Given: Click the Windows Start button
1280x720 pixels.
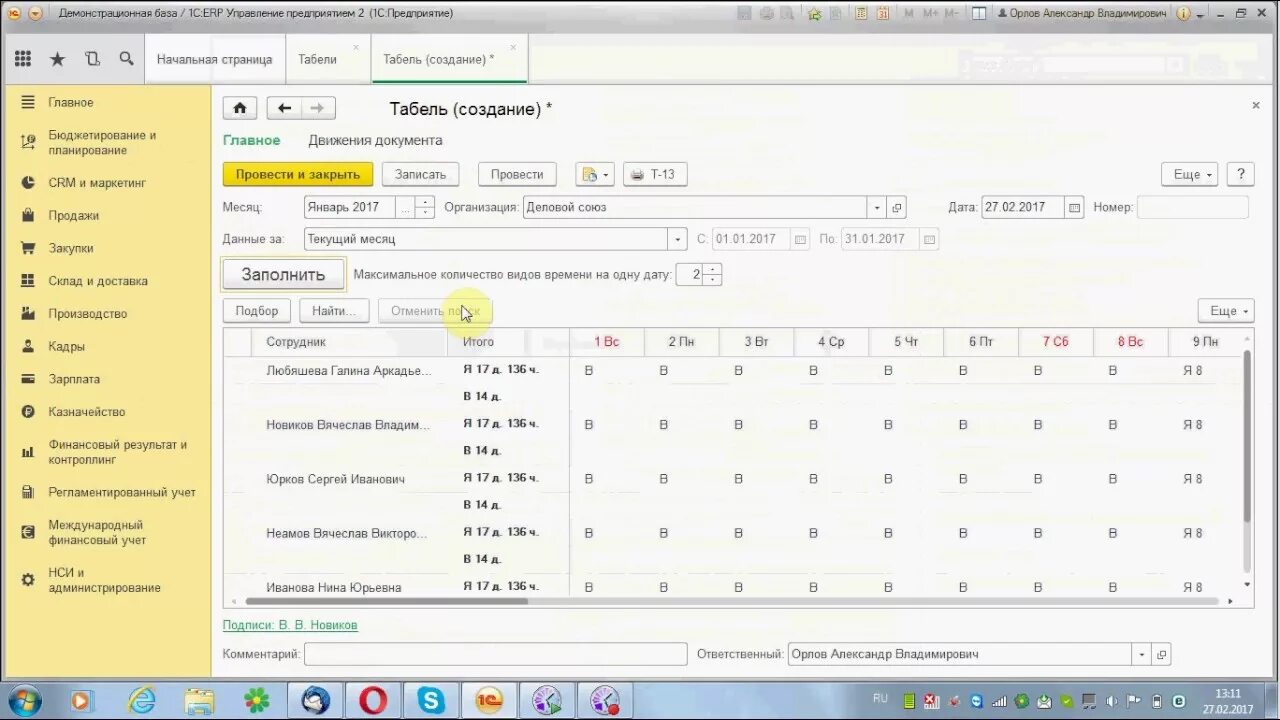Looking at the screenshot, I should [x=23, y=700].
